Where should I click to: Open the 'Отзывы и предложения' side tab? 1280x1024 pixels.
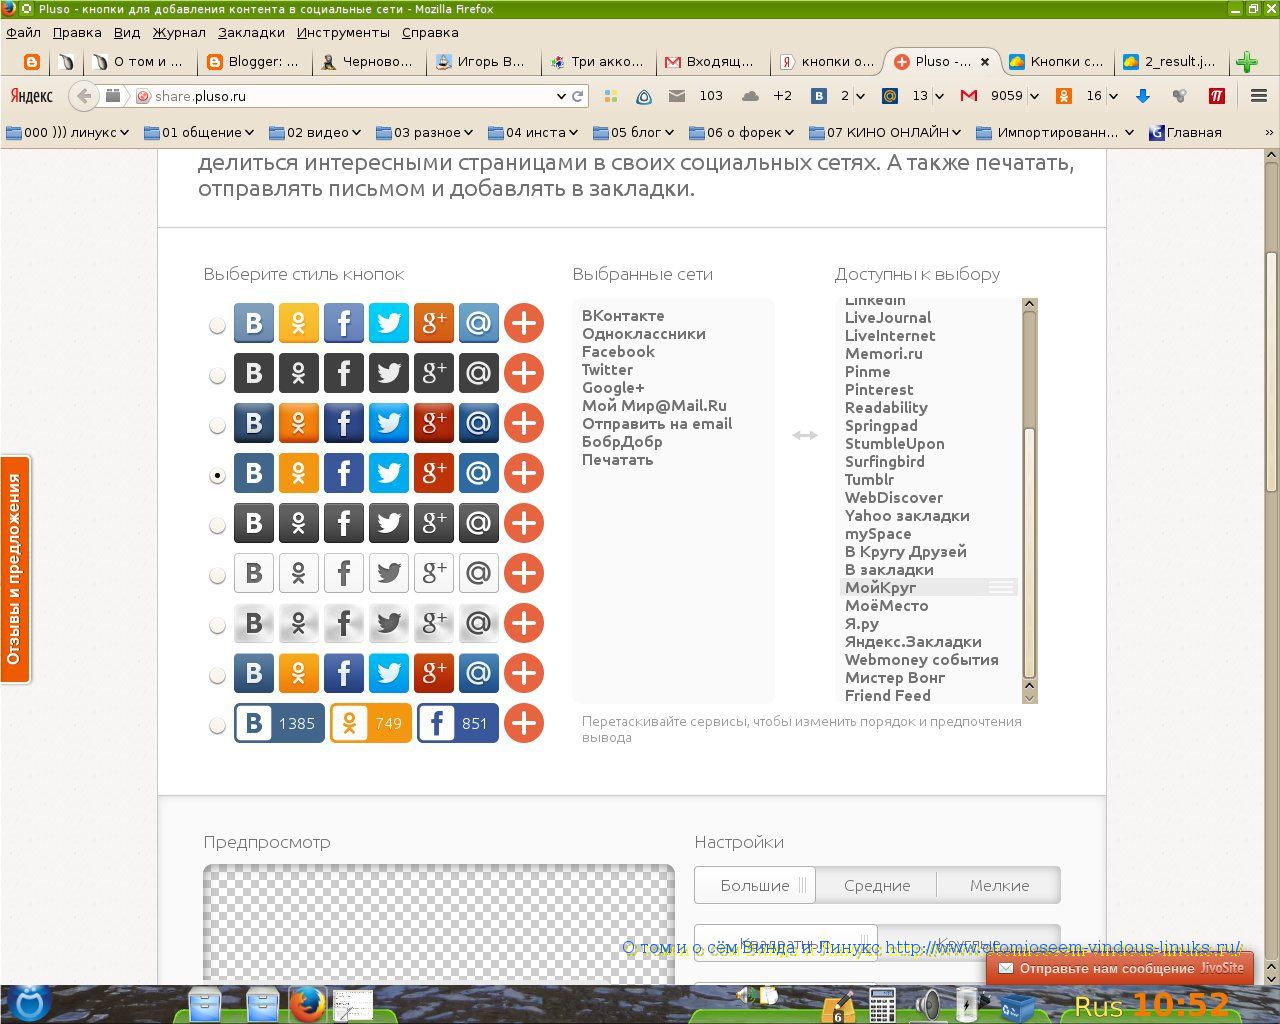[15, 569]
